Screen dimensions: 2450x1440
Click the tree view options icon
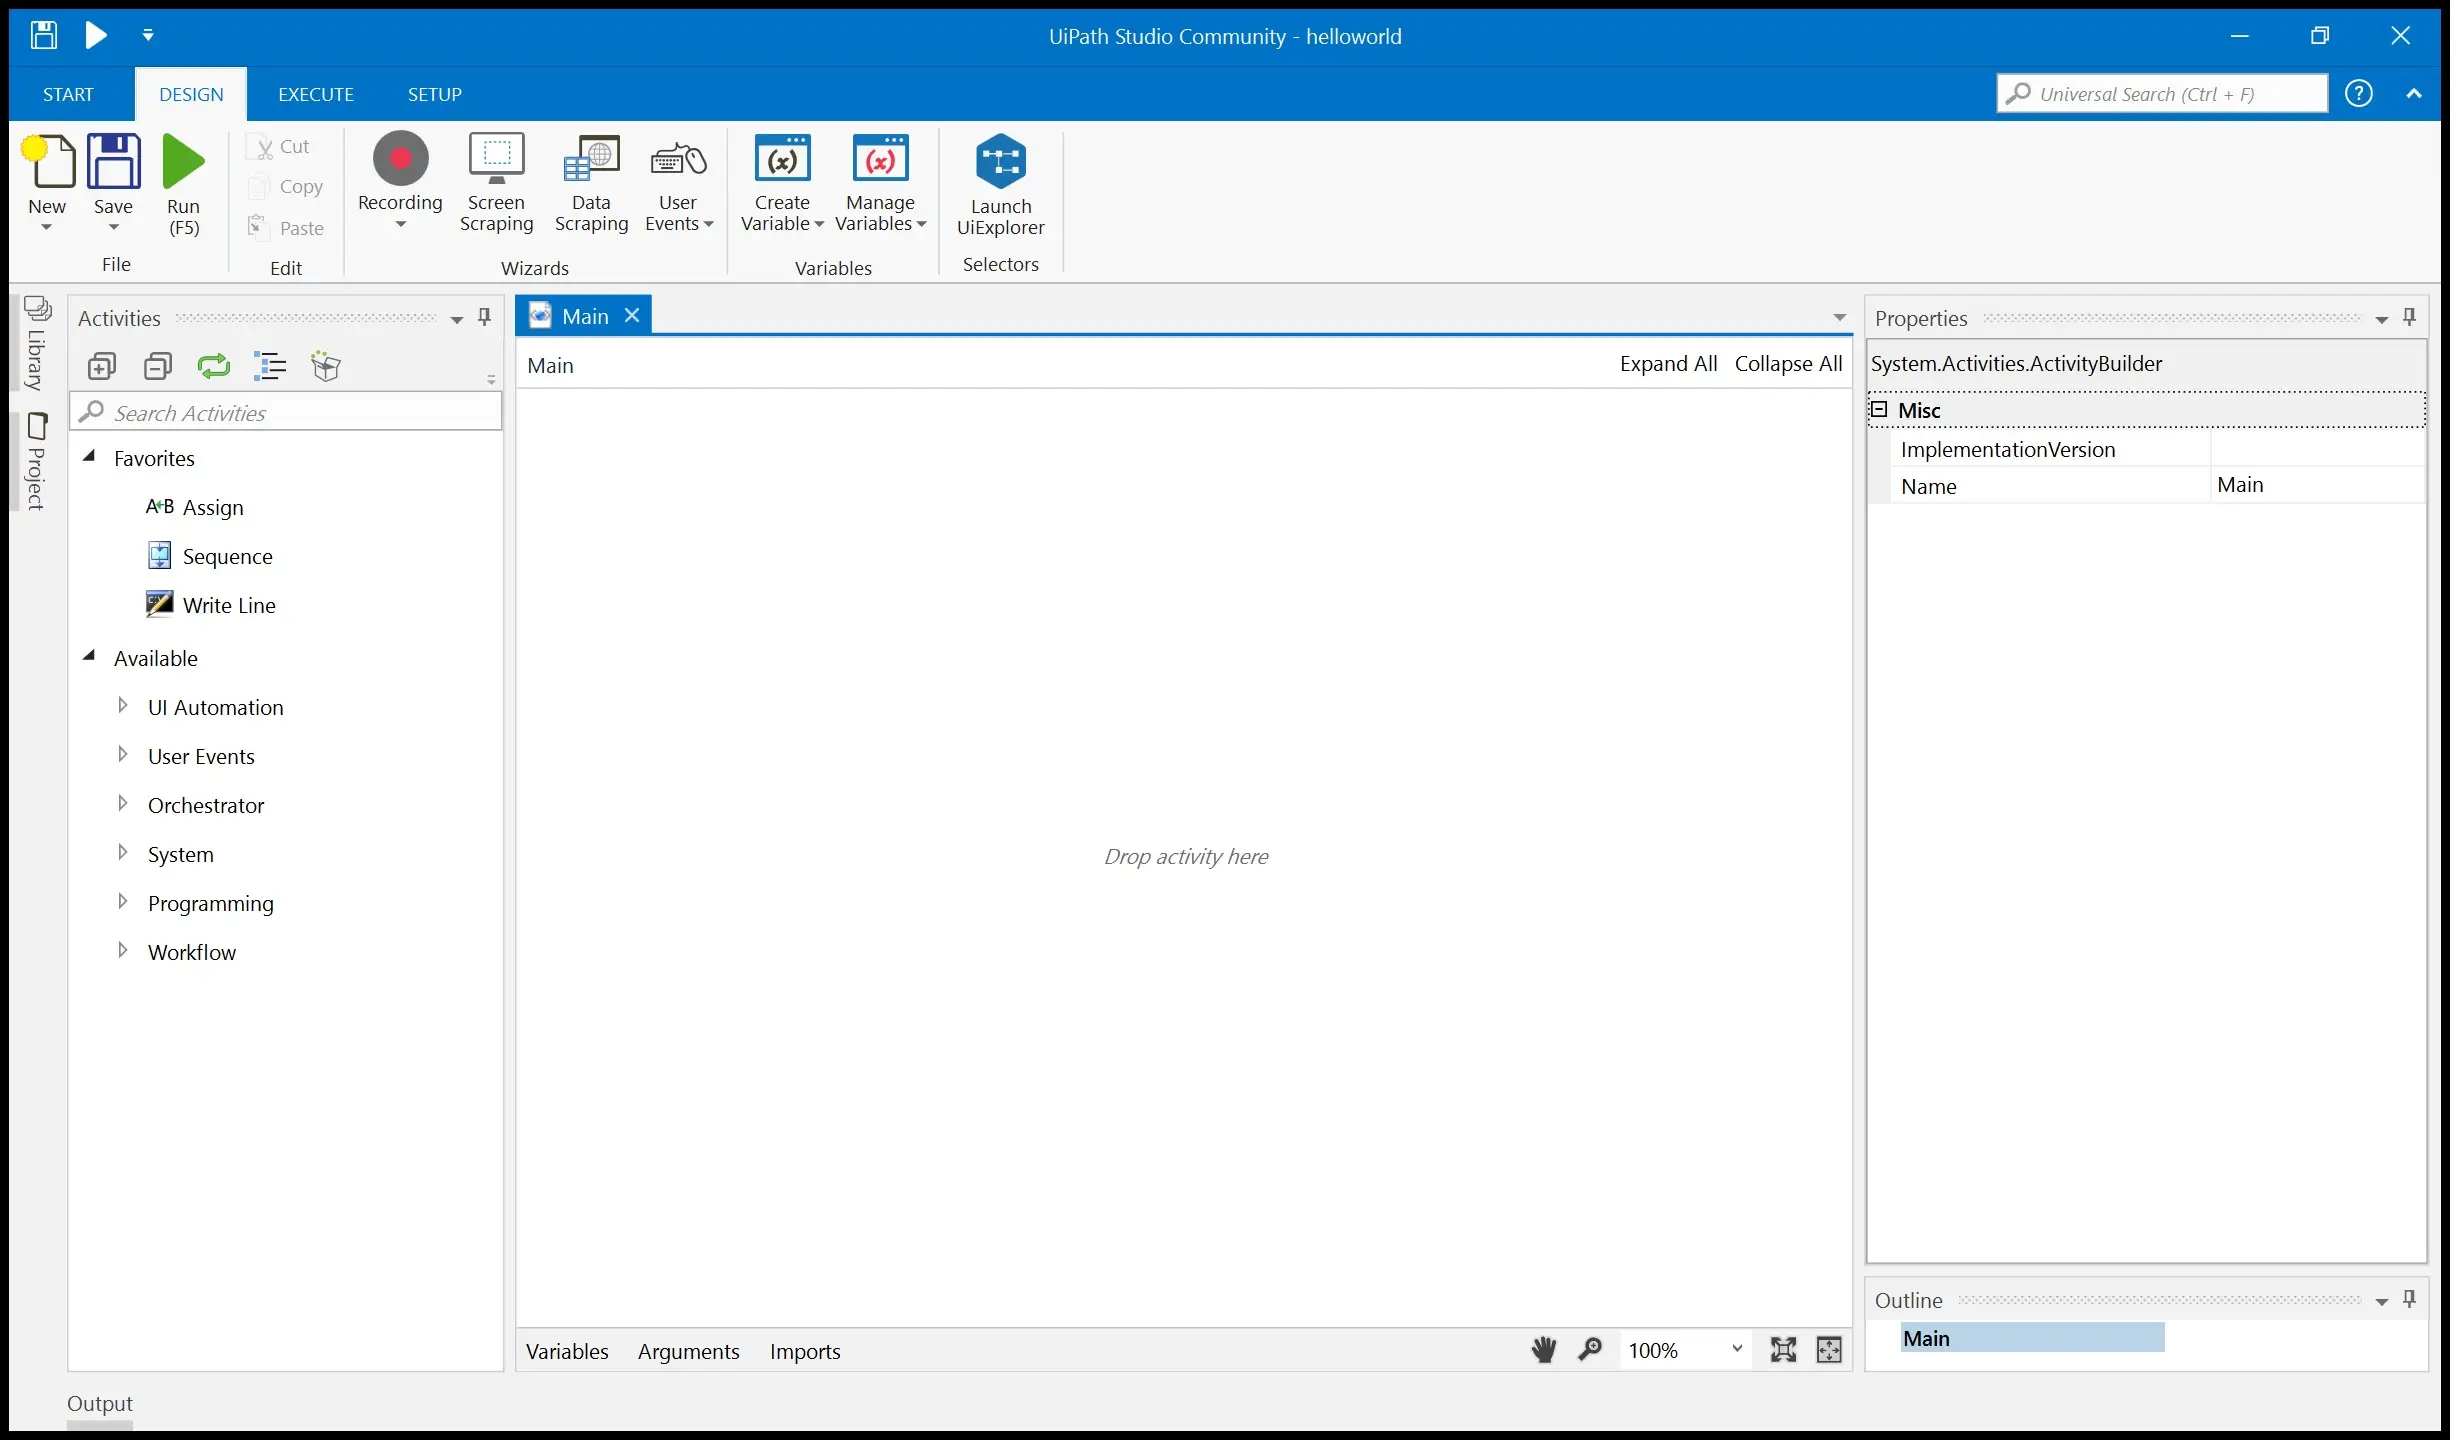click(270, 367)
